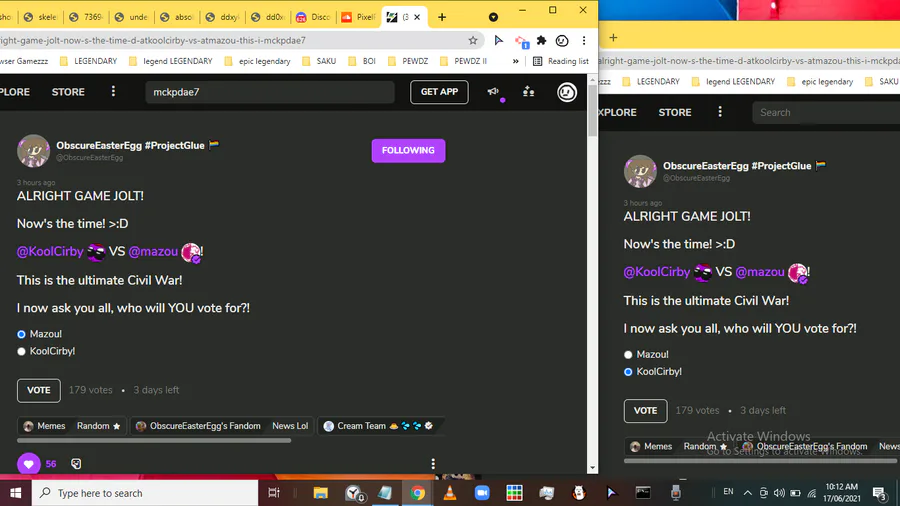Open the @KoolCirby mention in the left window
Screen dimensions: 900x506
pos(50,251)
